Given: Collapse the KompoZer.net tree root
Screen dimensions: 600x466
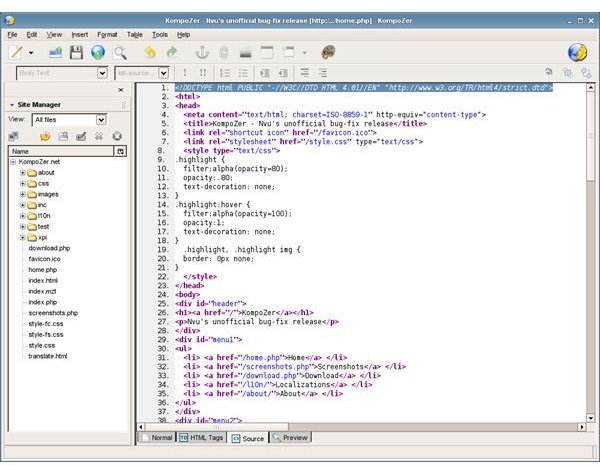Looking at the screenshot, I should (13, 162).
